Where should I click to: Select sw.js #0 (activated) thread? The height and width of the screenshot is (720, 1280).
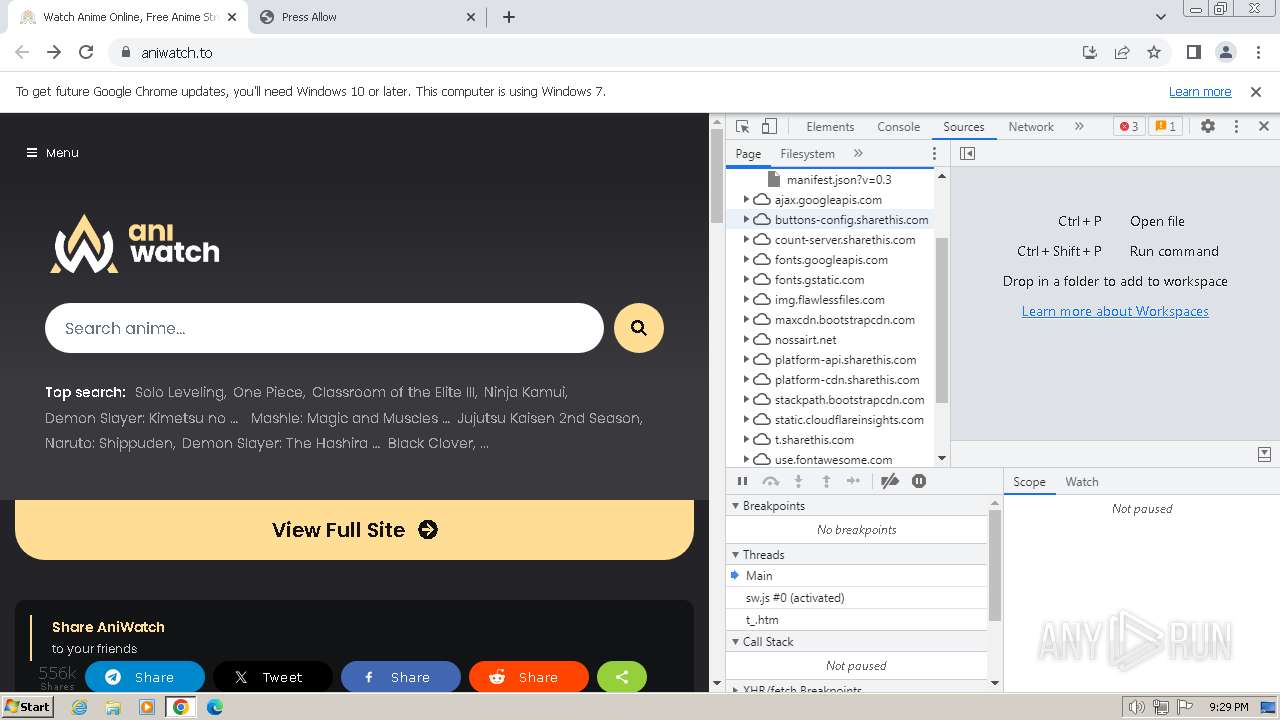pos(857,598)
